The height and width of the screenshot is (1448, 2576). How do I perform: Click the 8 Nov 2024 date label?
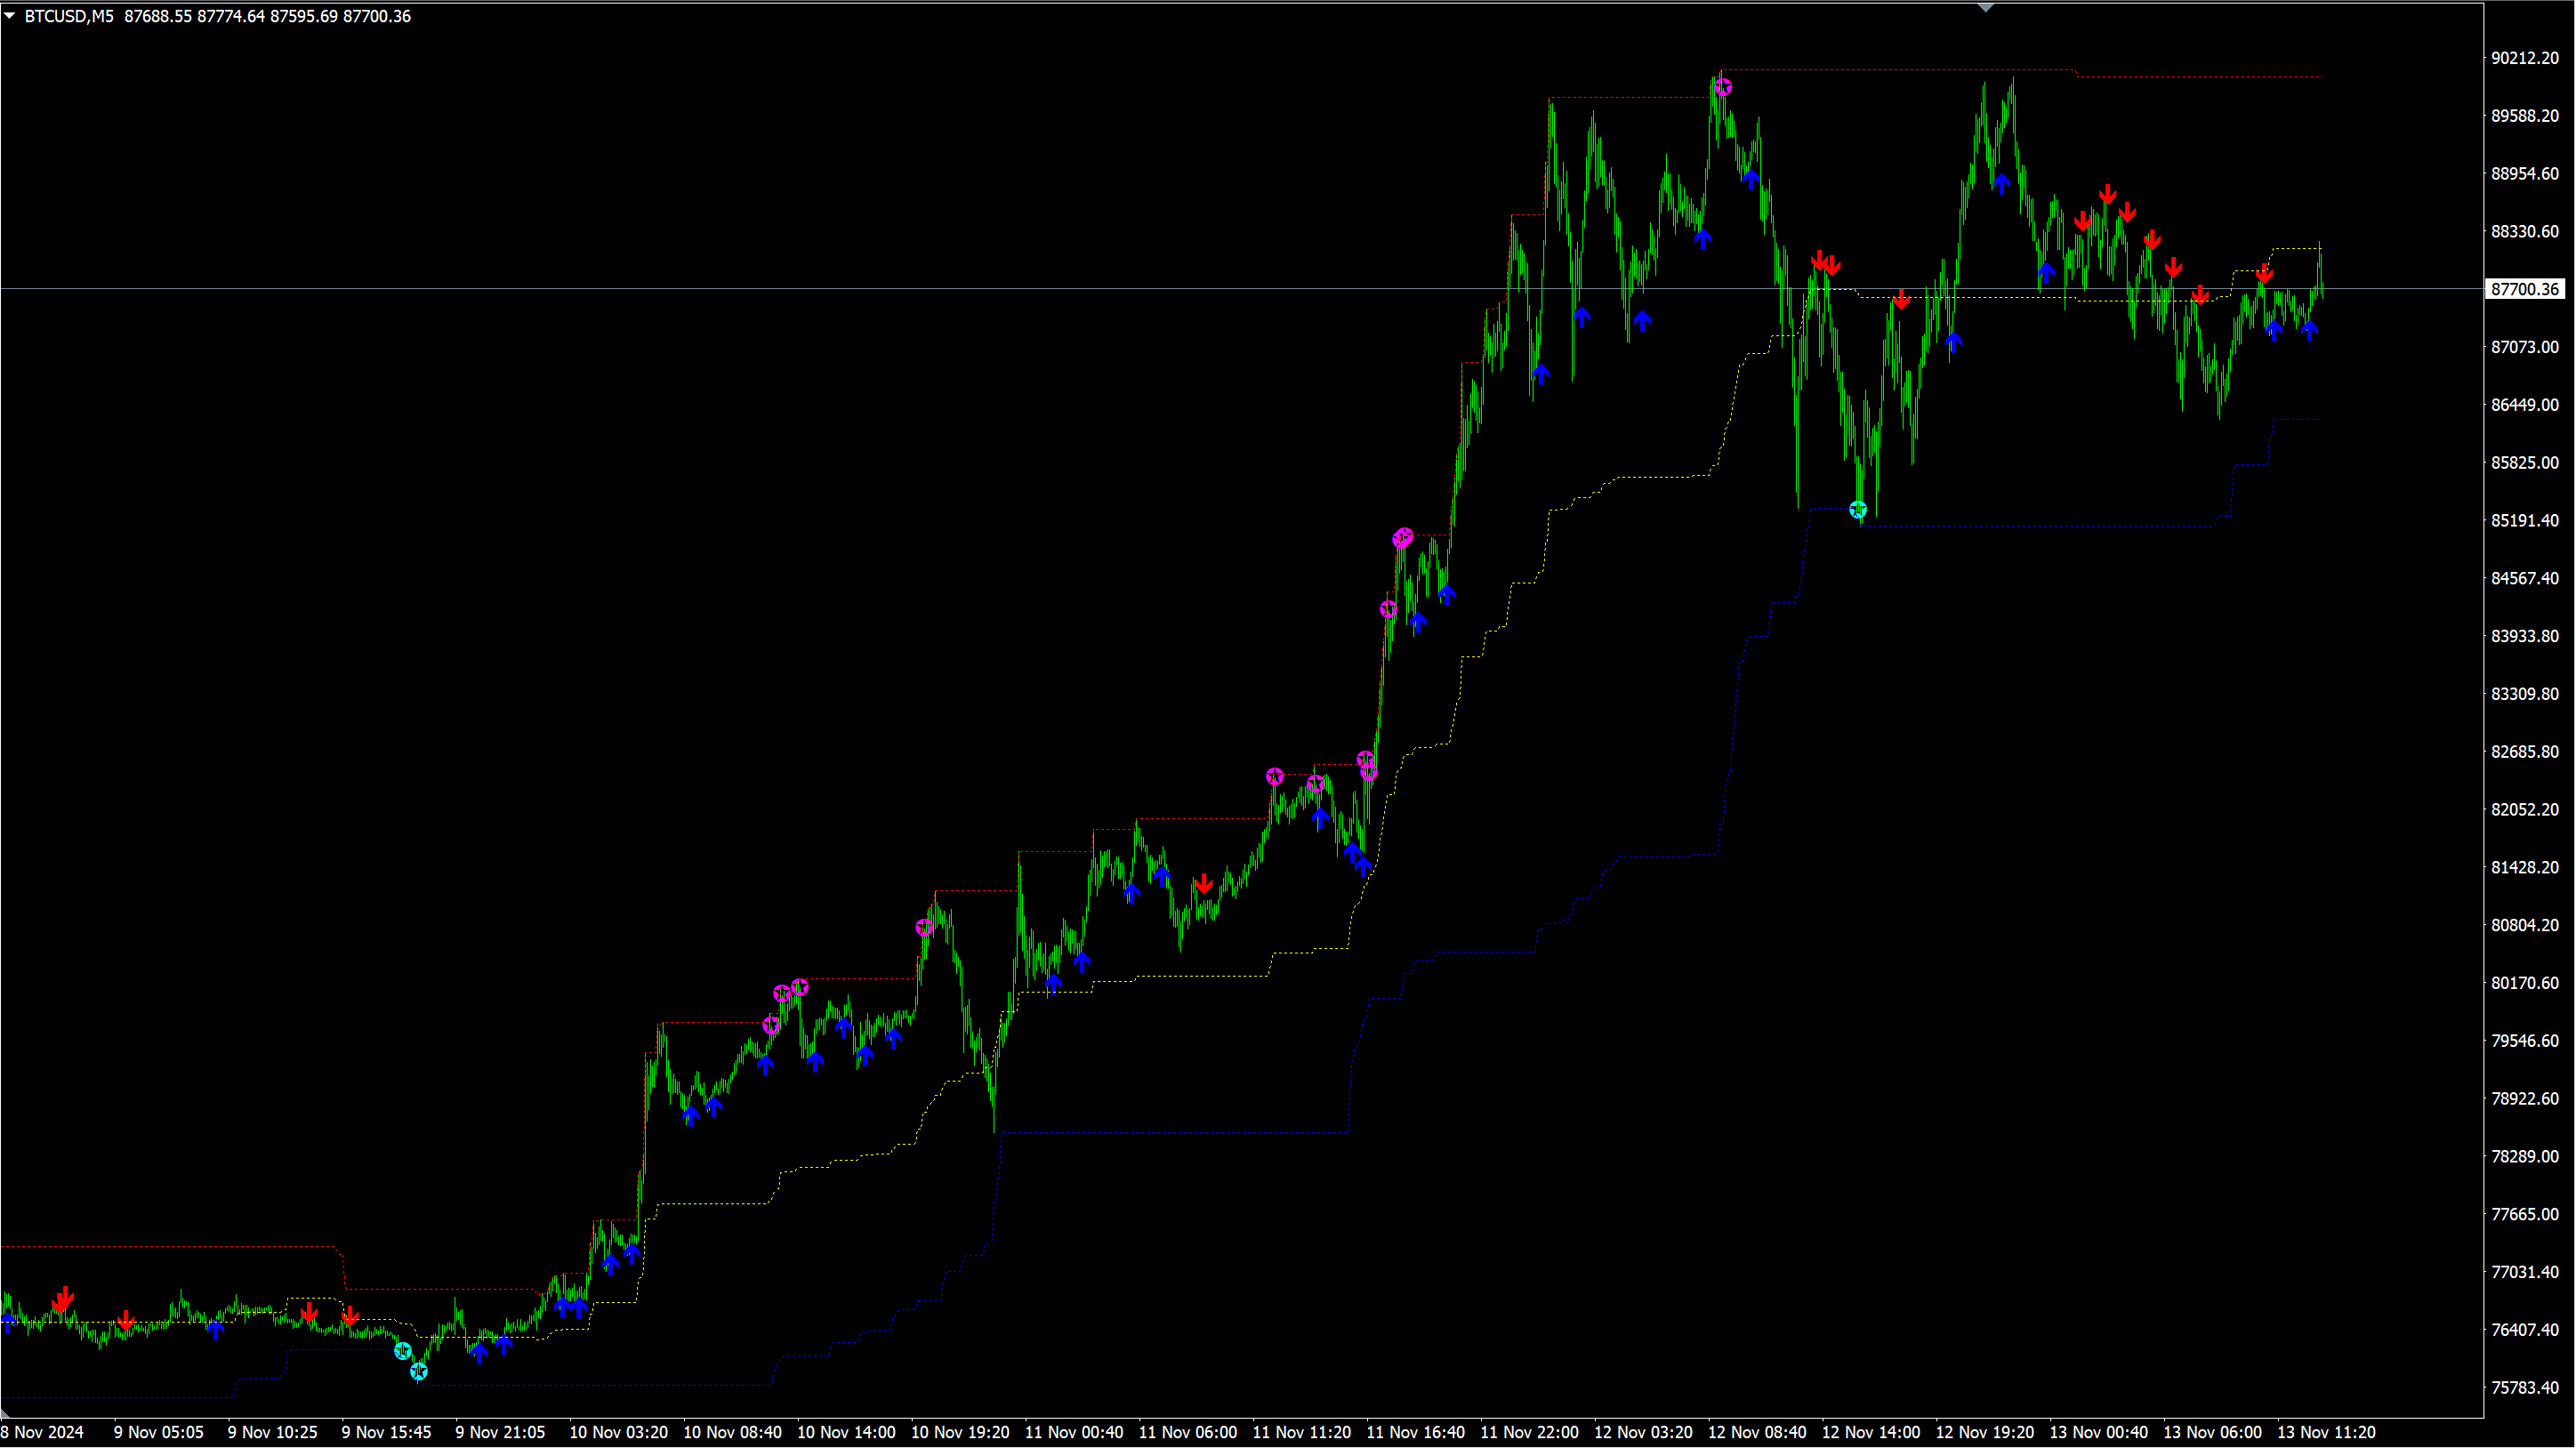pos(42,1433)
